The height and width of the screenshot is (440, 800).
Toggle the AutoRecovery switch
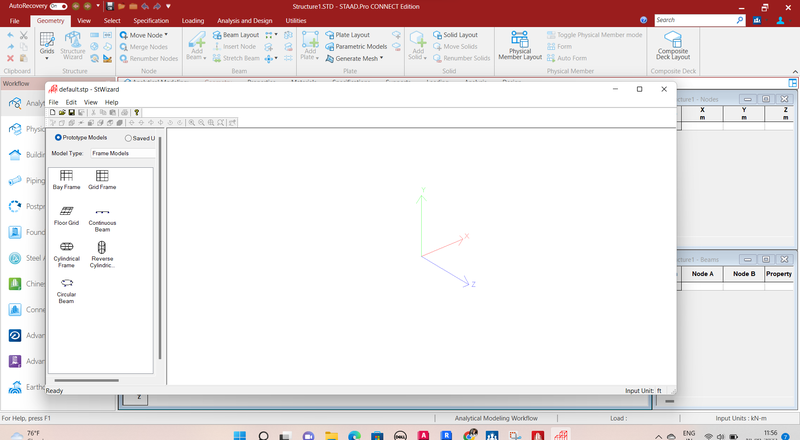point(59,6)
